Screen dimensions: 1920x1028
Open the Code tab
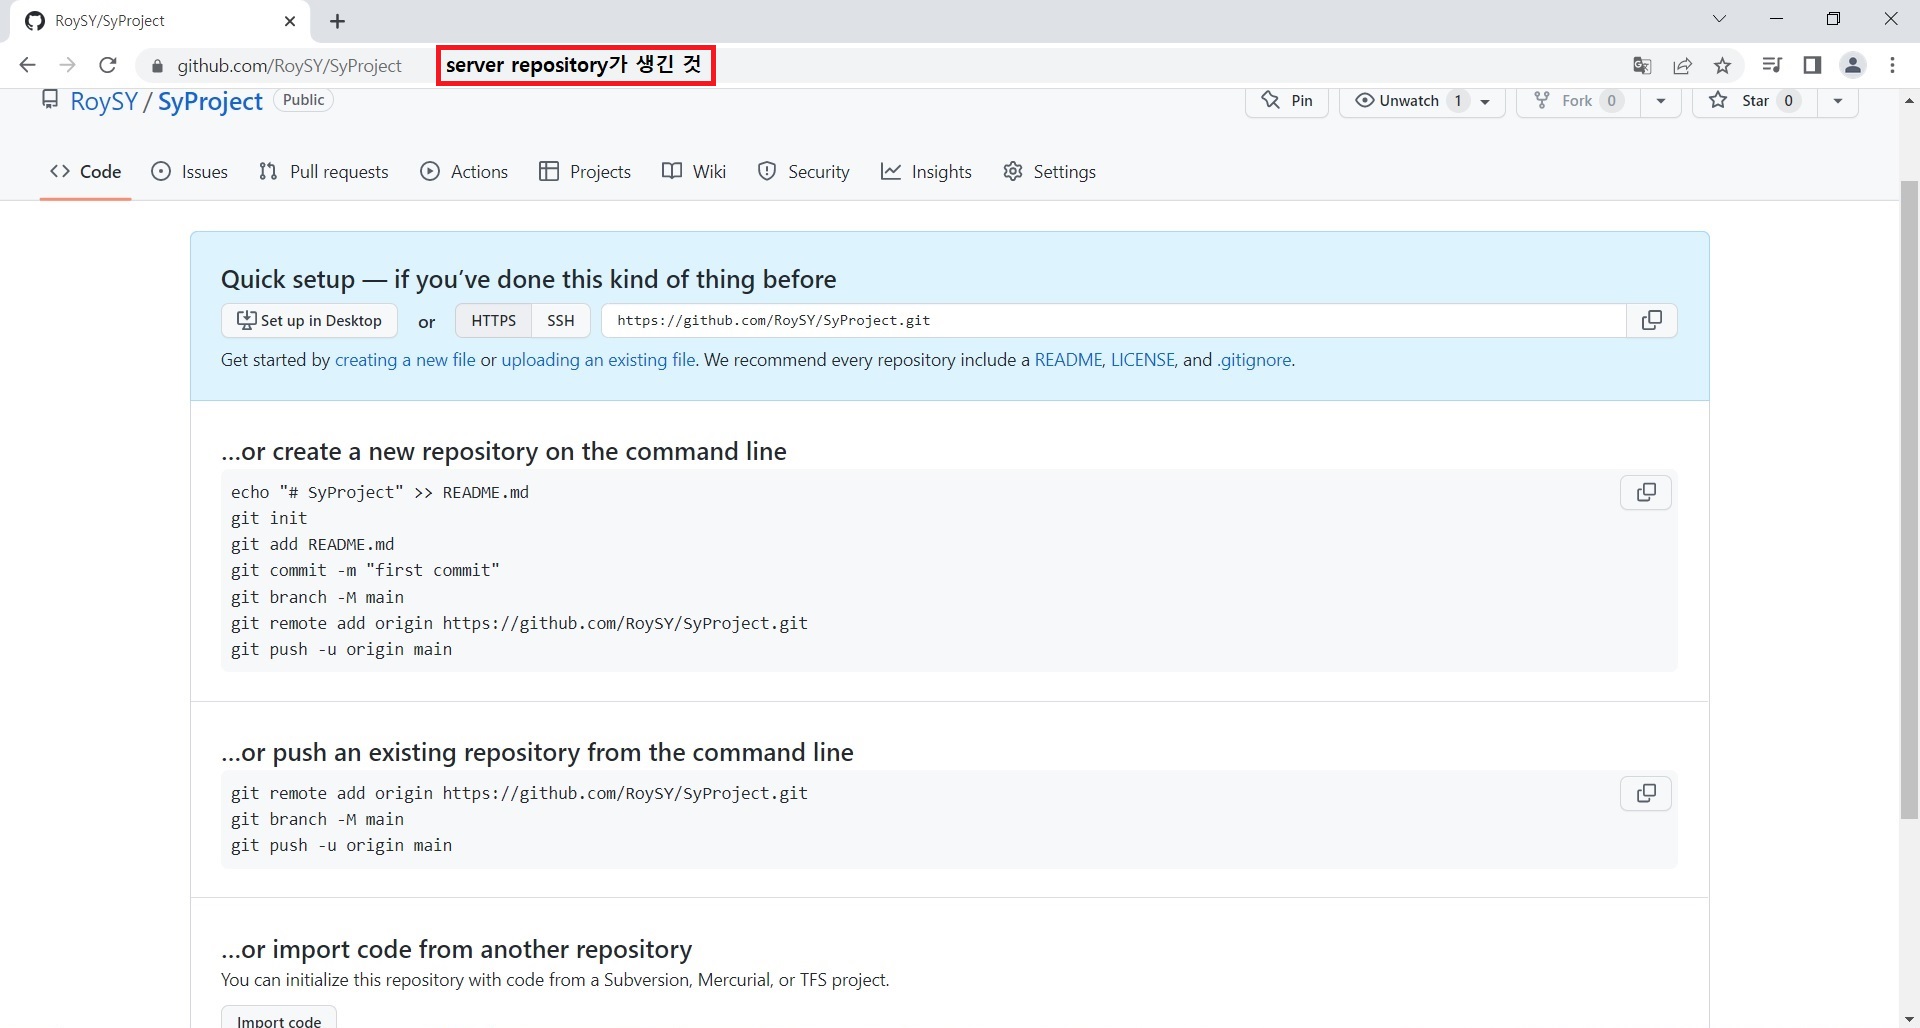[x=86, y=172]
